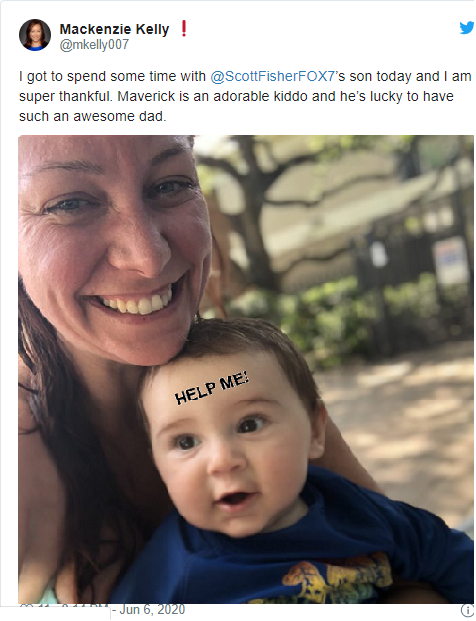The height and width of the screenshot is (621, 476).
Task: Open the tweet info icon
Action: [x=468, y=610]
